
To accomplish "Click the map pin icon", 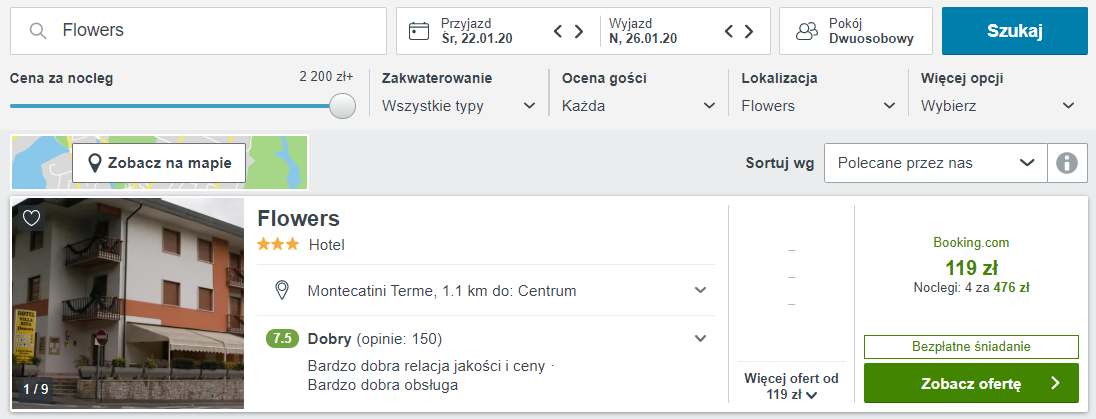I will [x=94, y=163].
